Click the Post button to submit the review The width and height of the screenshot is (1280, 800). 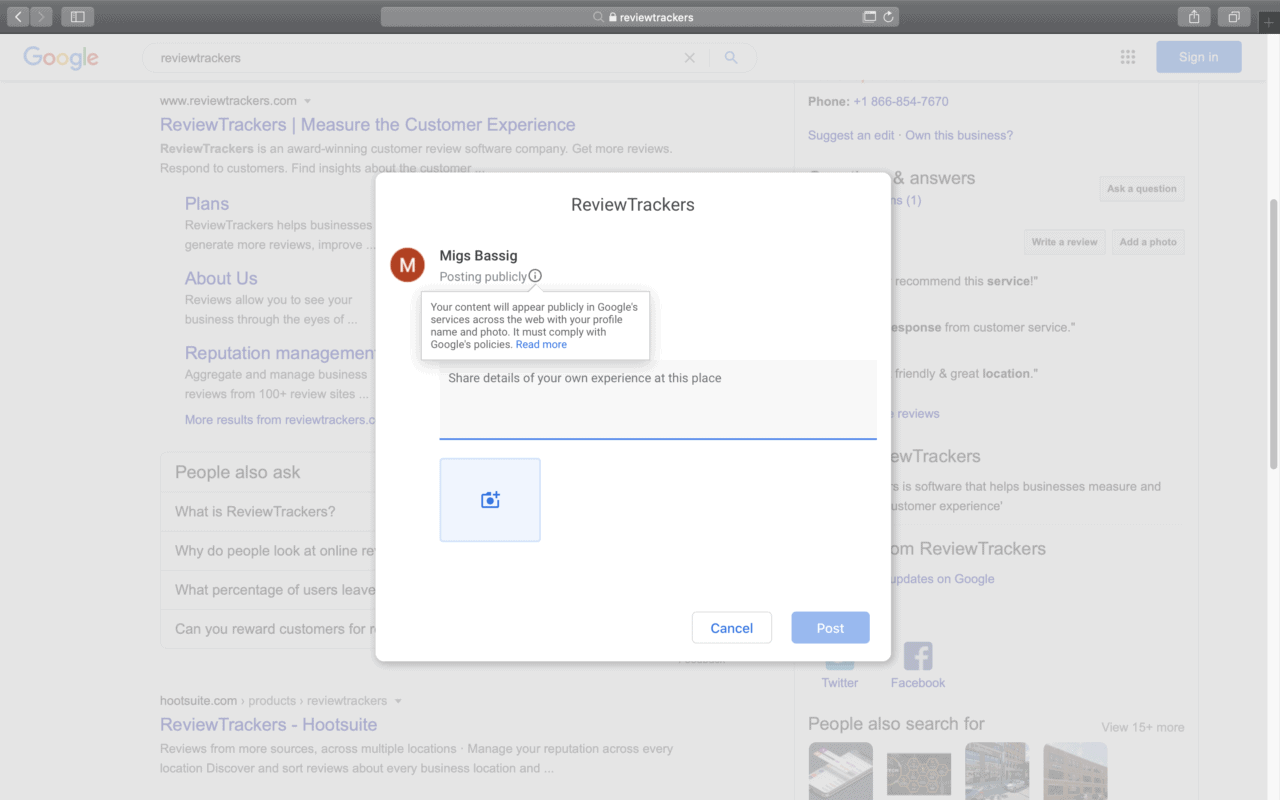coord(830,627)
